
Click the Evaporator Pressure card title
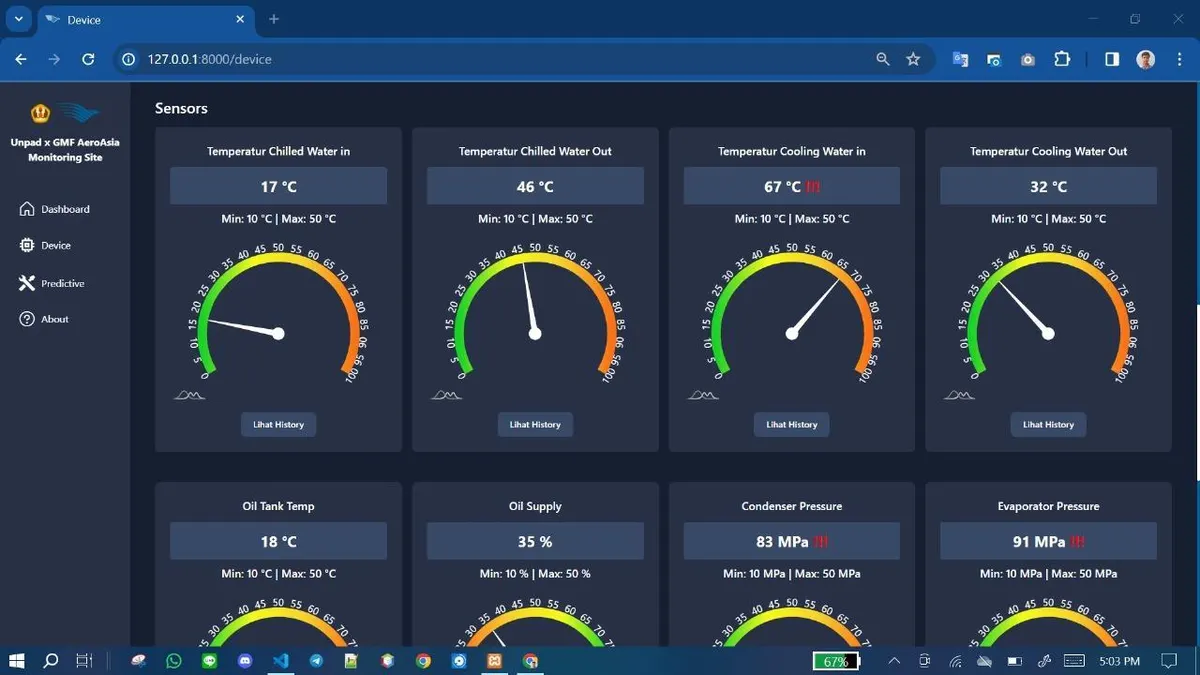pyautogui.click(x=1048, y=506)
